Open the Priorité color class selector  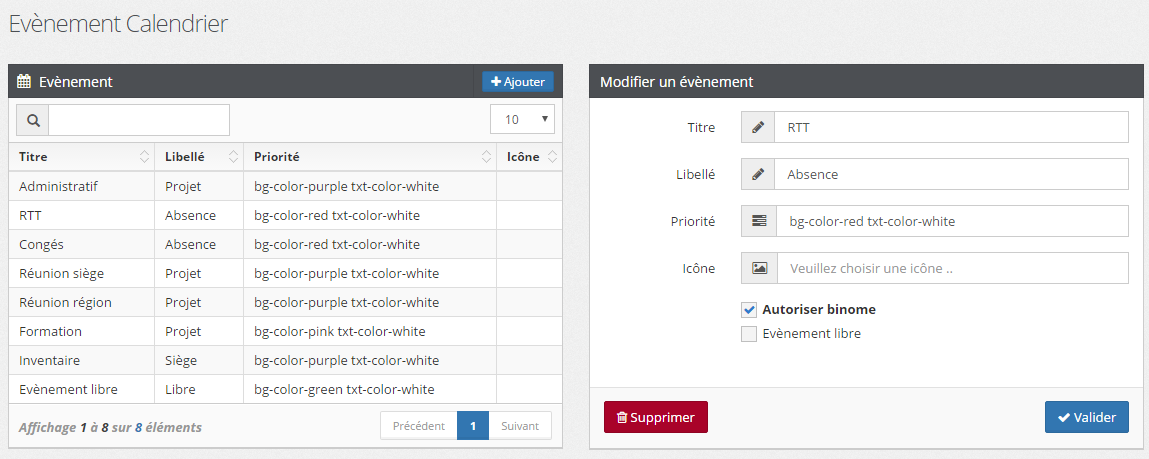coord(950,221)
